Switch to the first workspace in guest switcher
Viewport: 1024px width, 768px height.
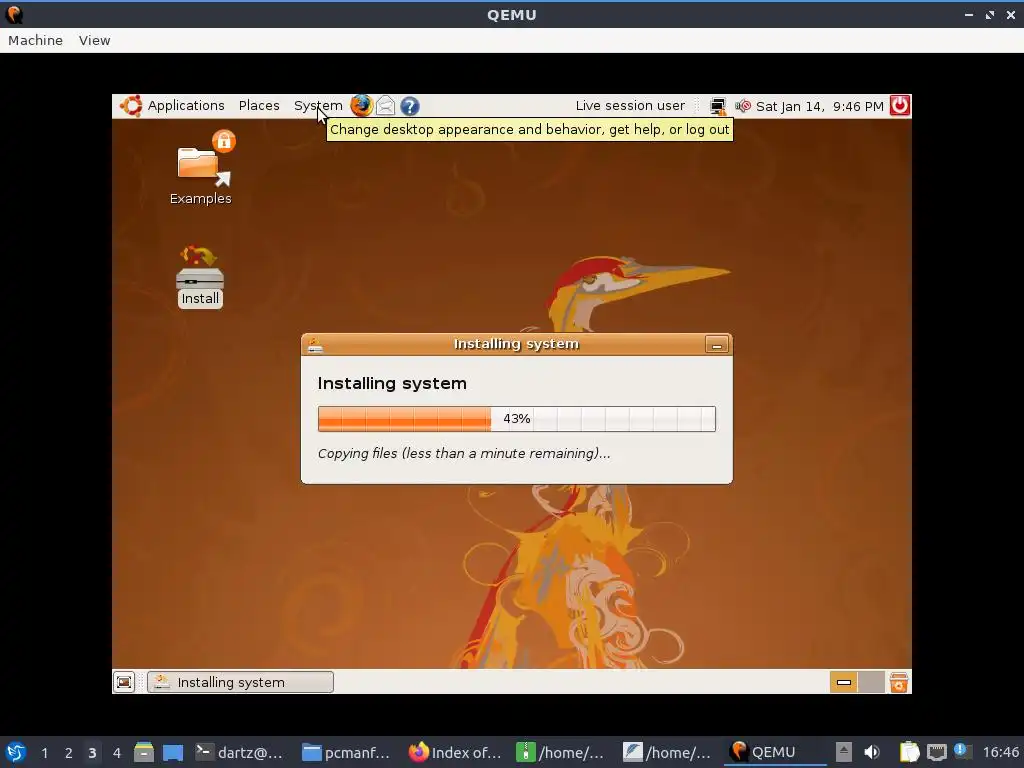pos(843,682)
